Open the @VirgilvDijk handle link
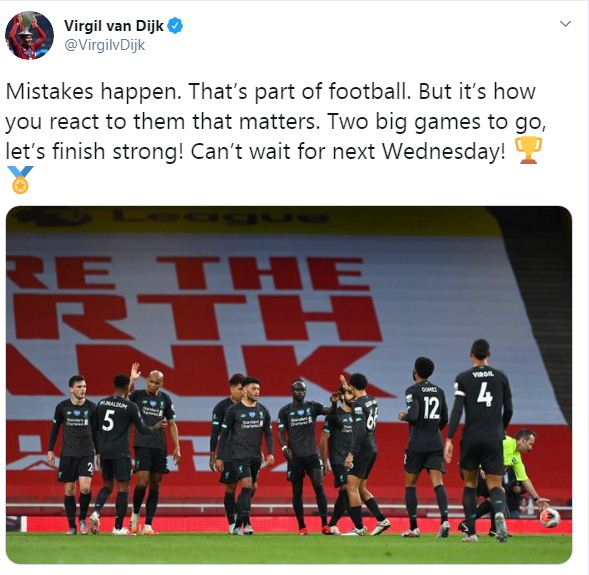The width and height of the screenshot is (589, 575). (104, 45)
